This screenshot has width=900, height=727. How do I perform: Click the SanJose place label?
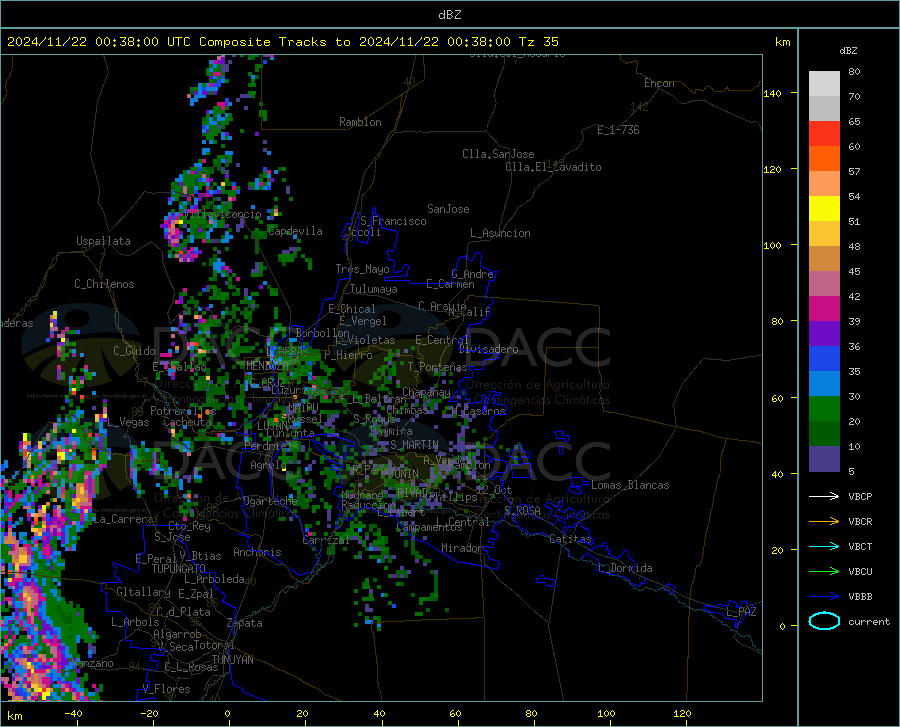[448, 209]
